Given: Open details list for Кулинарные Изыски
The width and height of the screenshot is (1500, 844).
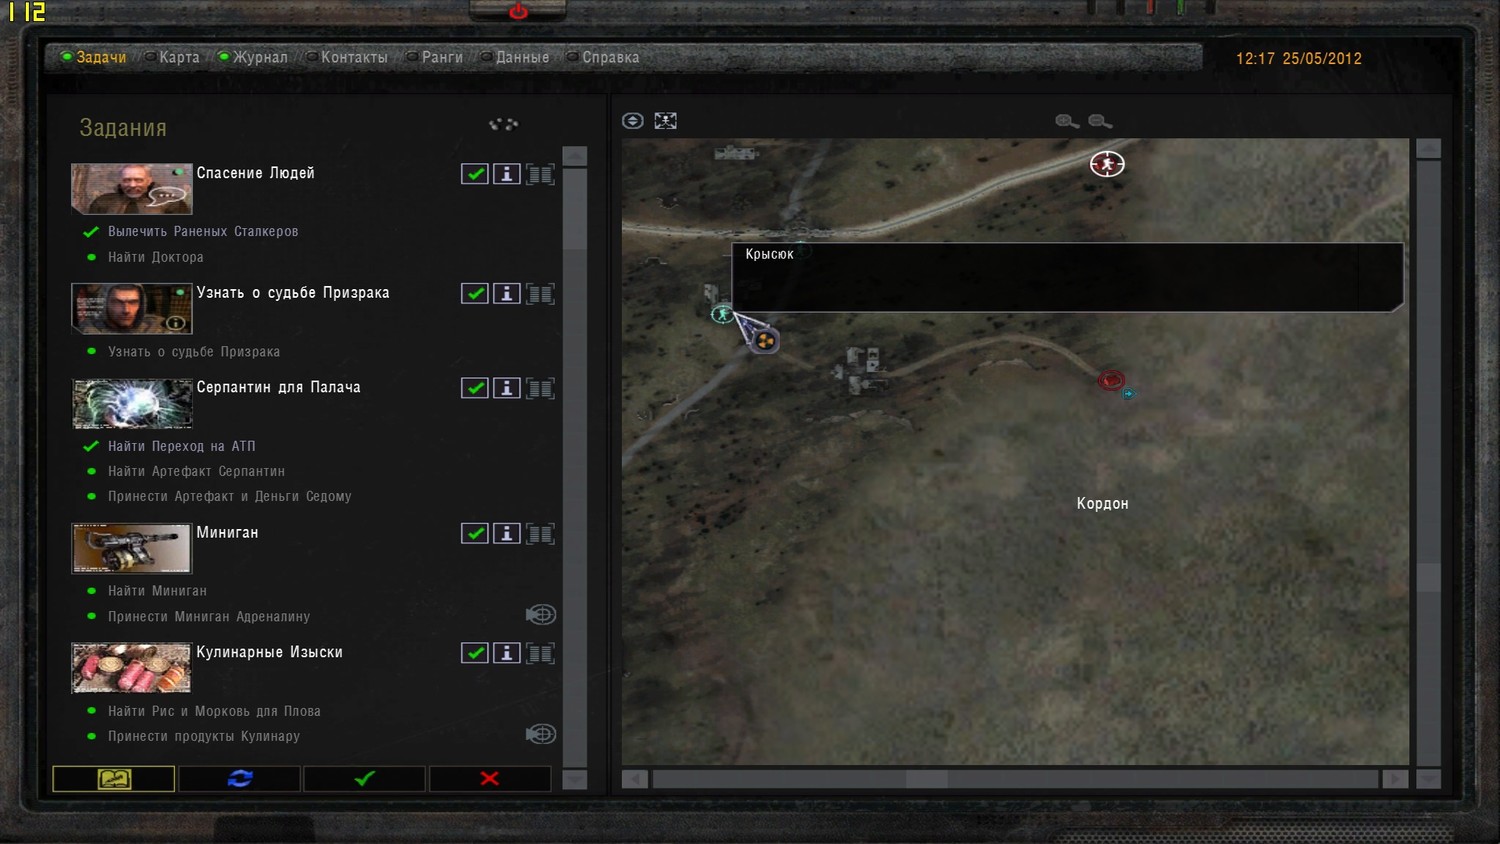Looking at the screenshot, I should 540,653.
